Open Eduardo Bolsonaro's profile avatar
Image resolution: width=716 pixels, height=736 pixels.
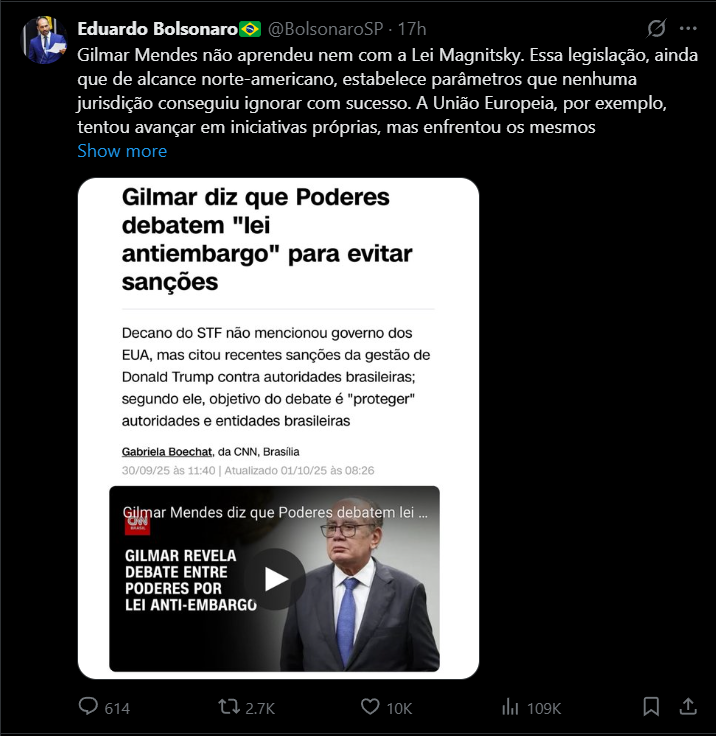coord(45,40)
